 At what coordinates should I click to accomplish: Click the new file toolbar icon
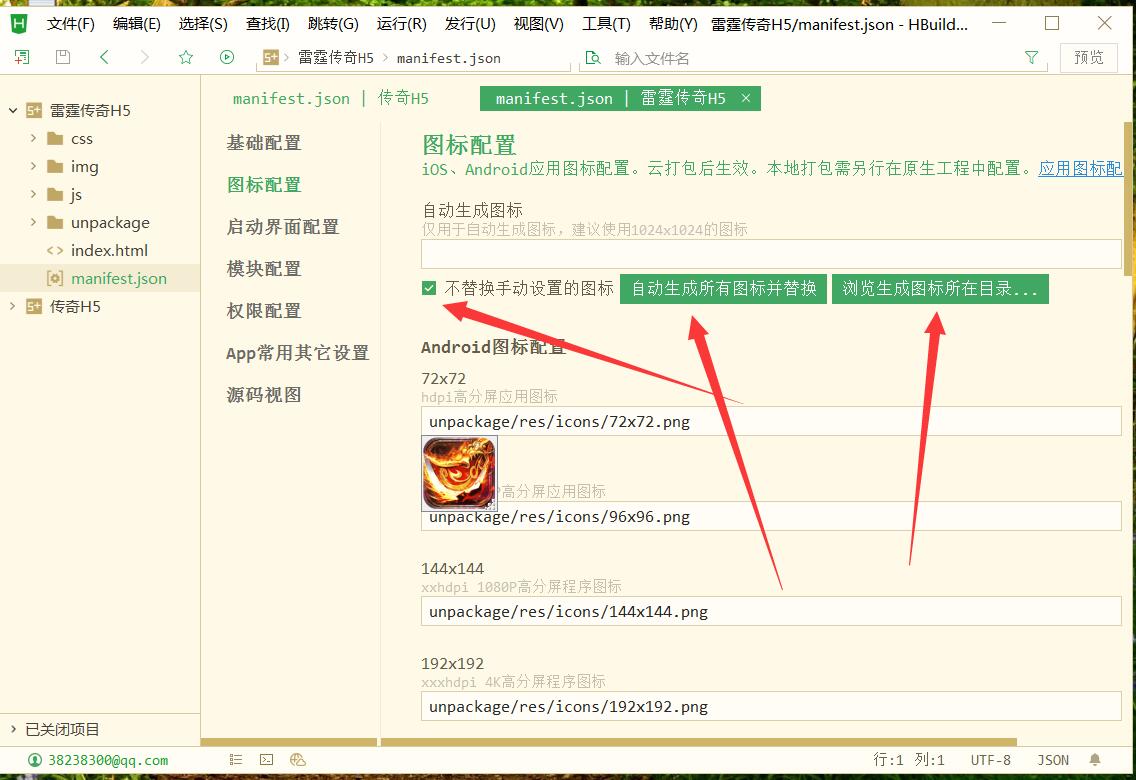pyautogui.click(x=22, y=58)
